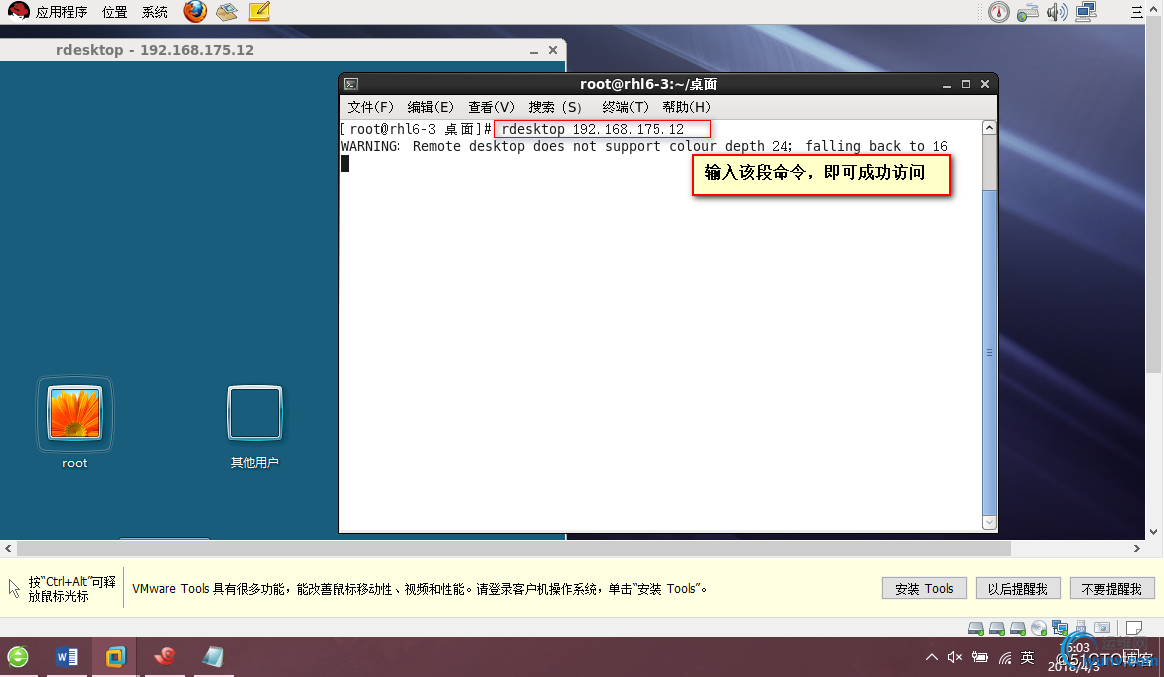Click the CPU frequency gauge applet

click(998, 12)
